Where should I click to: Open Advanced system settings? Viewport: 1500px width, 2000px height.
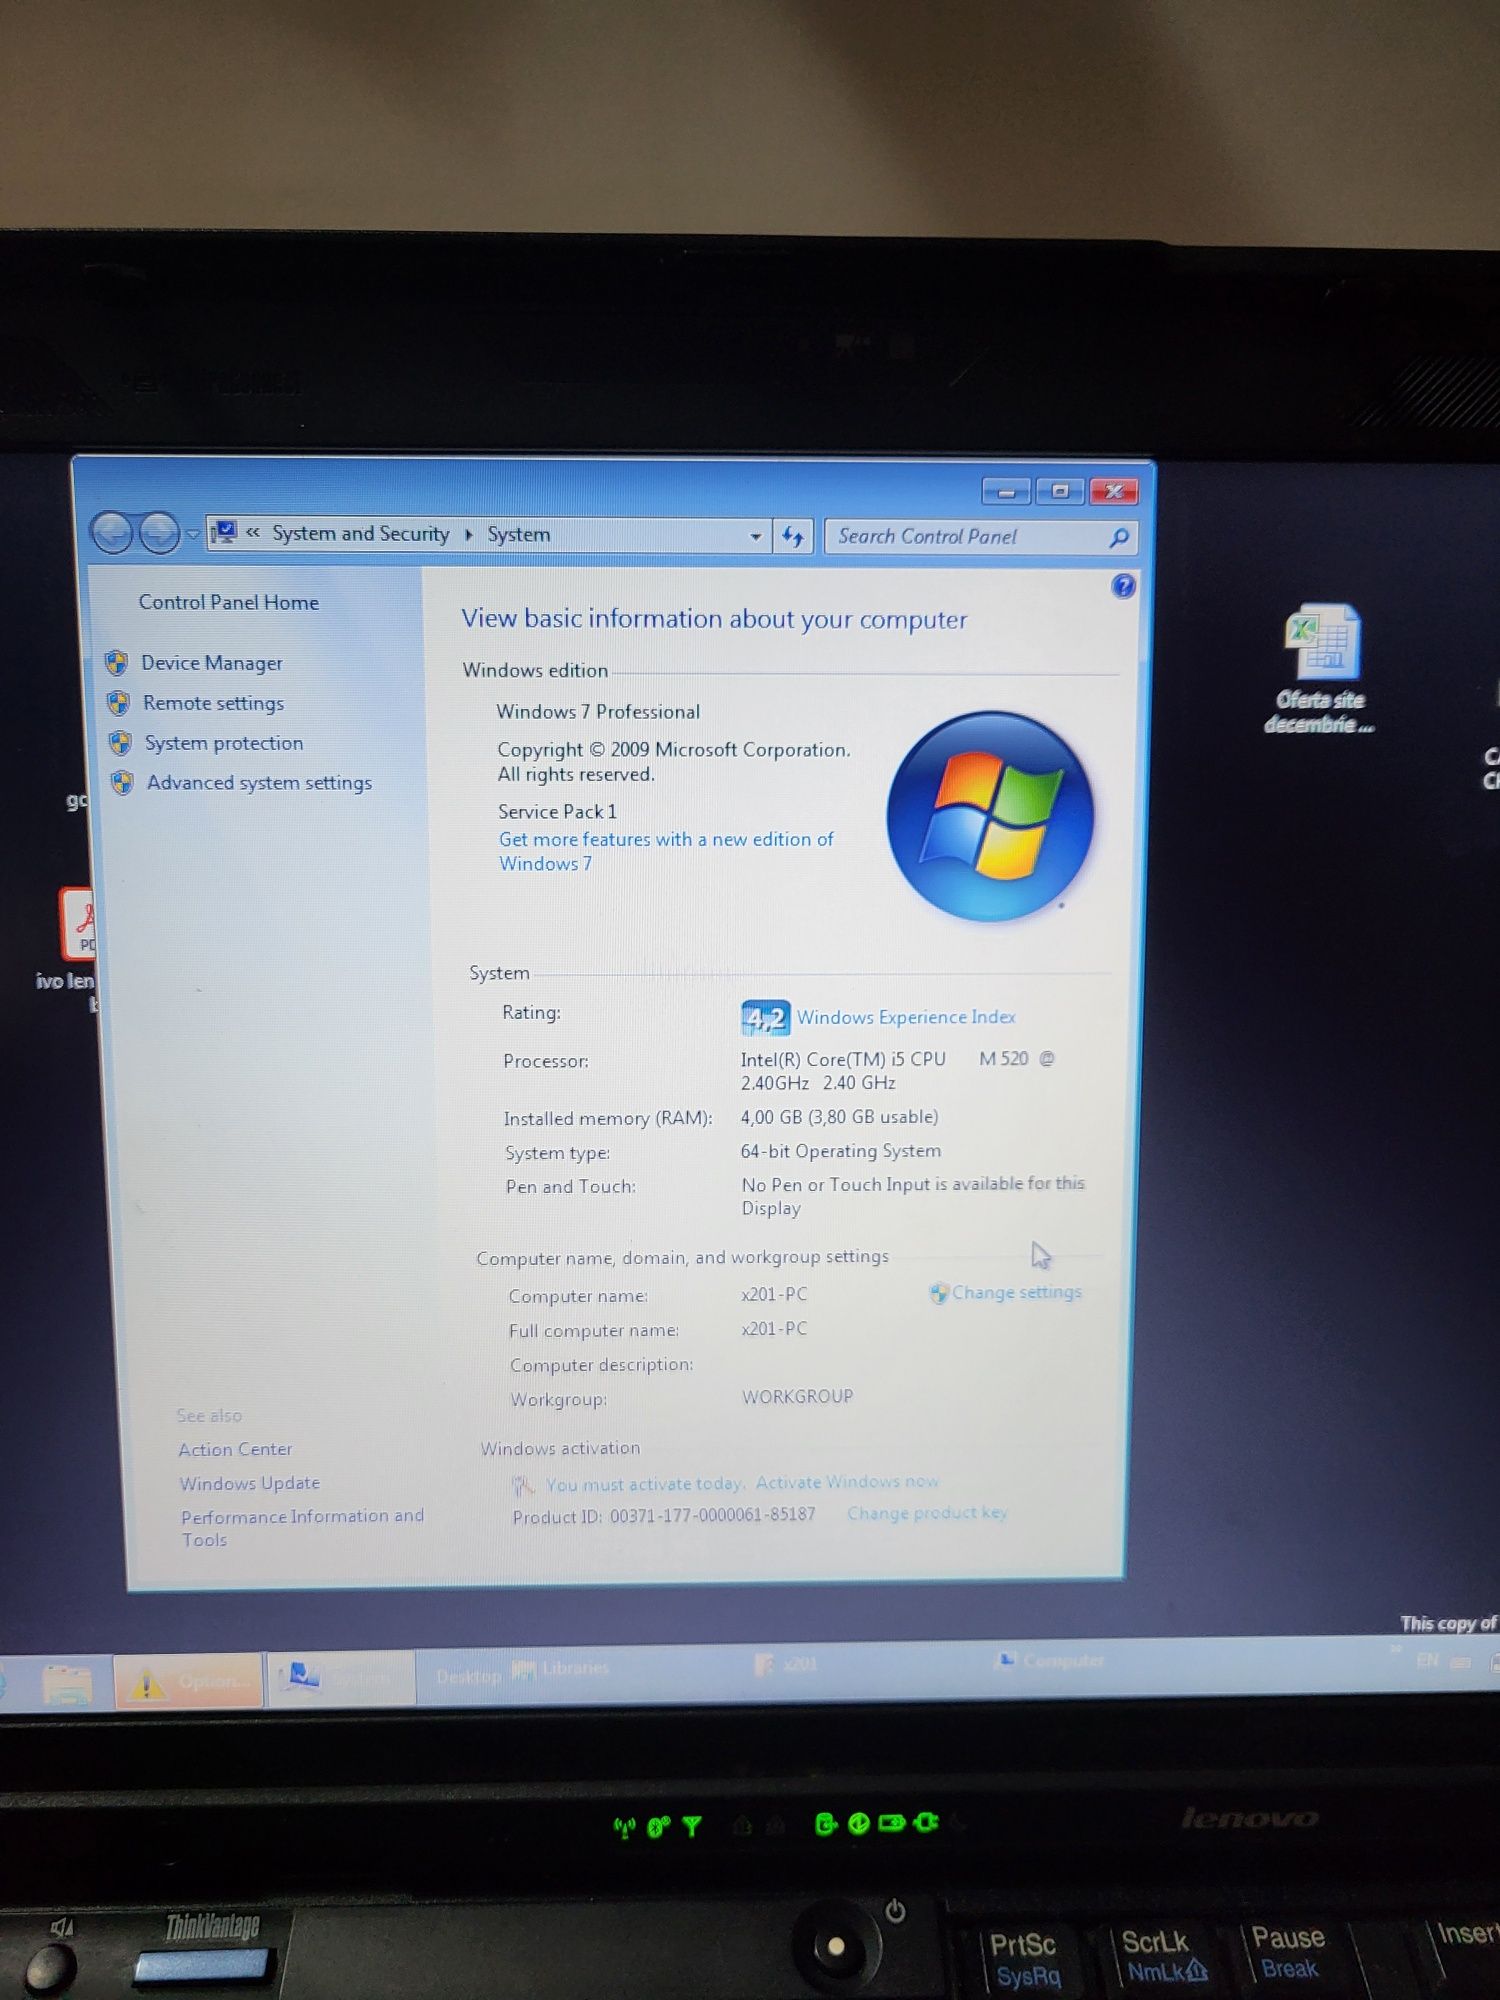259,783
